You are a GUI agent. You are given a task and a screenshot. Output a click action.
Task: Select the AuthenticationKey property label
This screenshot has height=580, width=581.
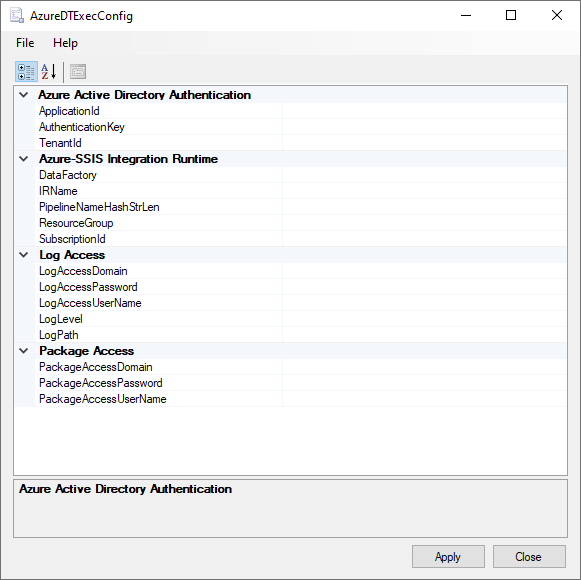[x=82, y=127]
